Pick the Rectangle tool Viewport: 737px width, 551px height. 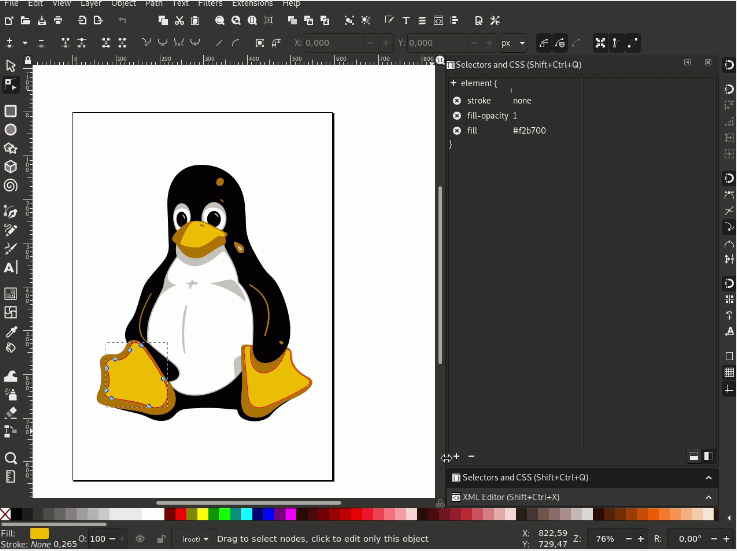point(10,111)
